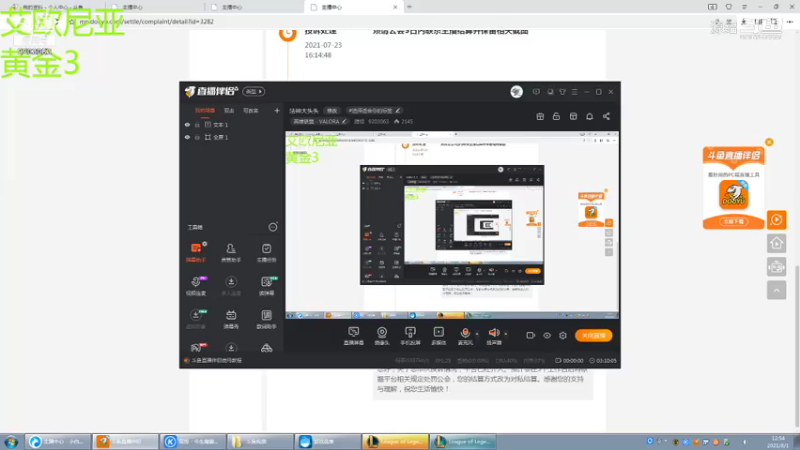Click the mode pill next to 直播伴侣 logo
800x450 pixels.
pyautogui.click(x=254, y=92)
